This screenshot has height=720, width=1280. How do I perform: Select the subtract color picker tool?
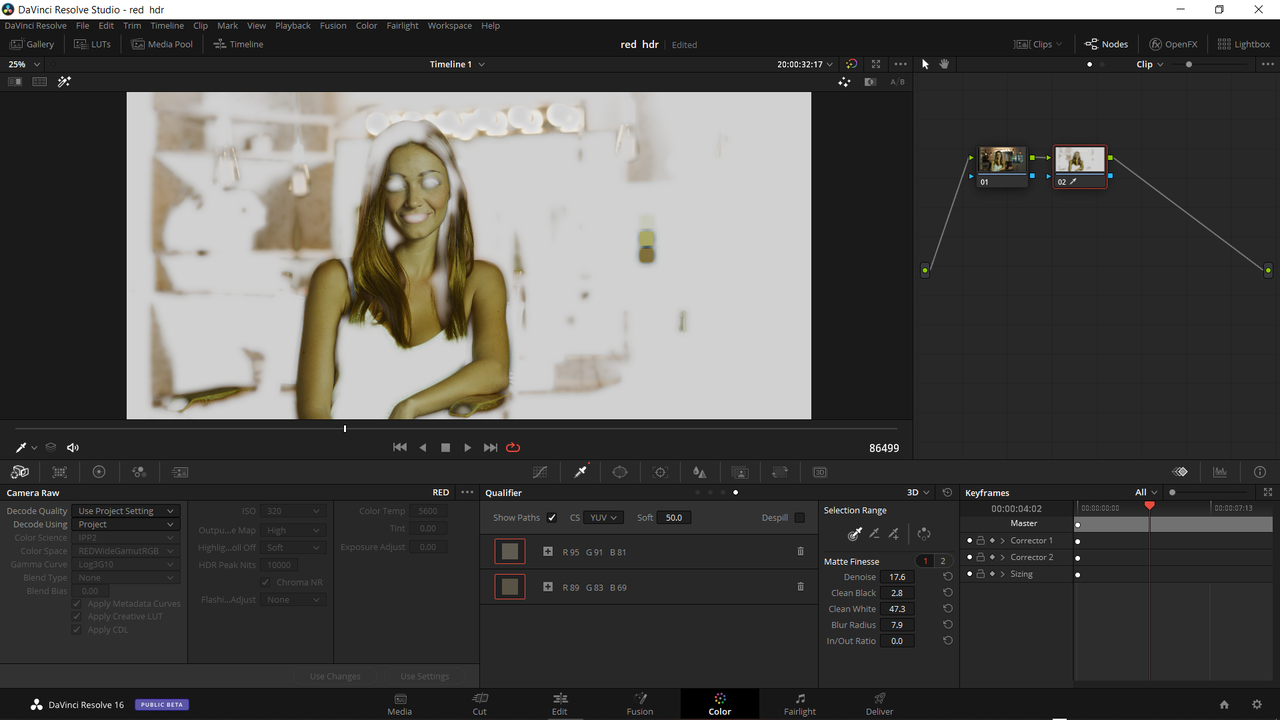pyautogui.click(x=874, y=534)
